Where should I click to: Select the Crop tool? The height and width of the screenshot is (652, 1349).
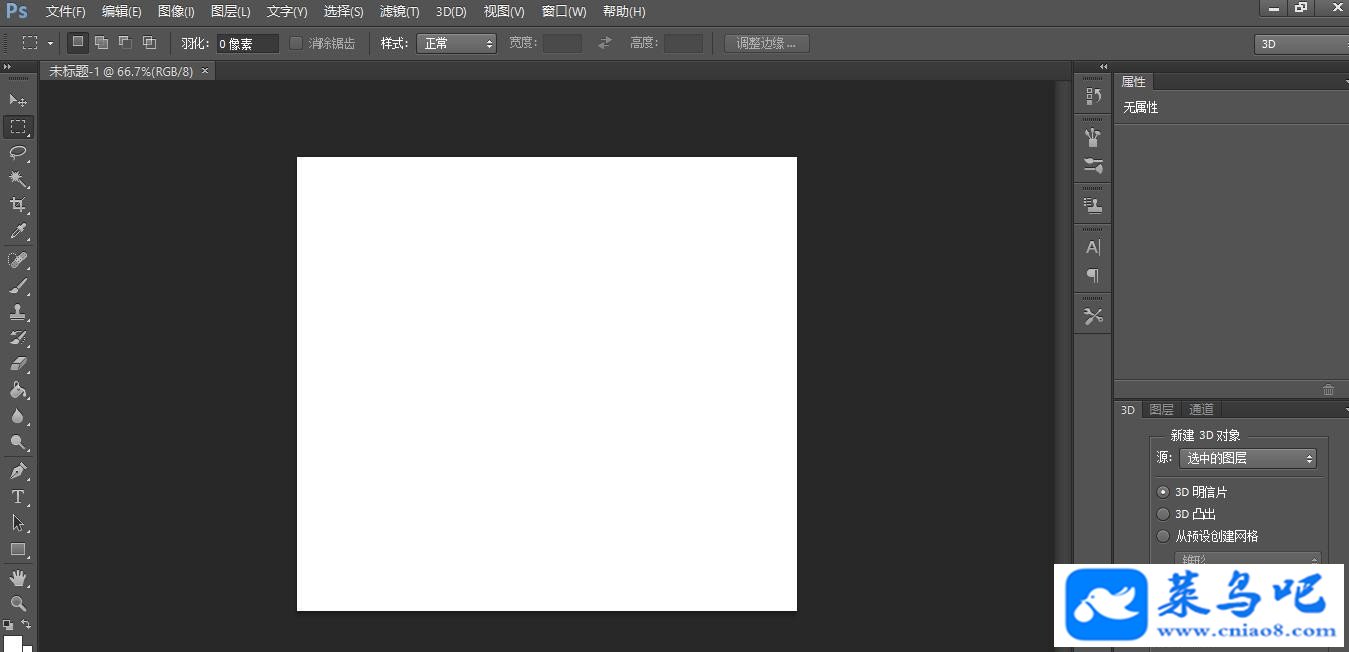[x=18, y=205]
